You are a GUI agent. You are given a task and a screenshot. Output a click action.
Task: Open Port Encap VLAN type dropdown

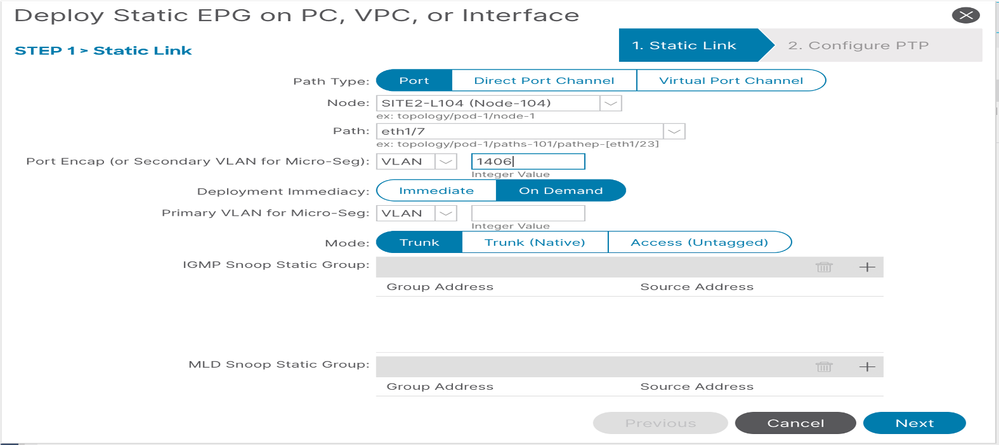[x=445, y=161]
